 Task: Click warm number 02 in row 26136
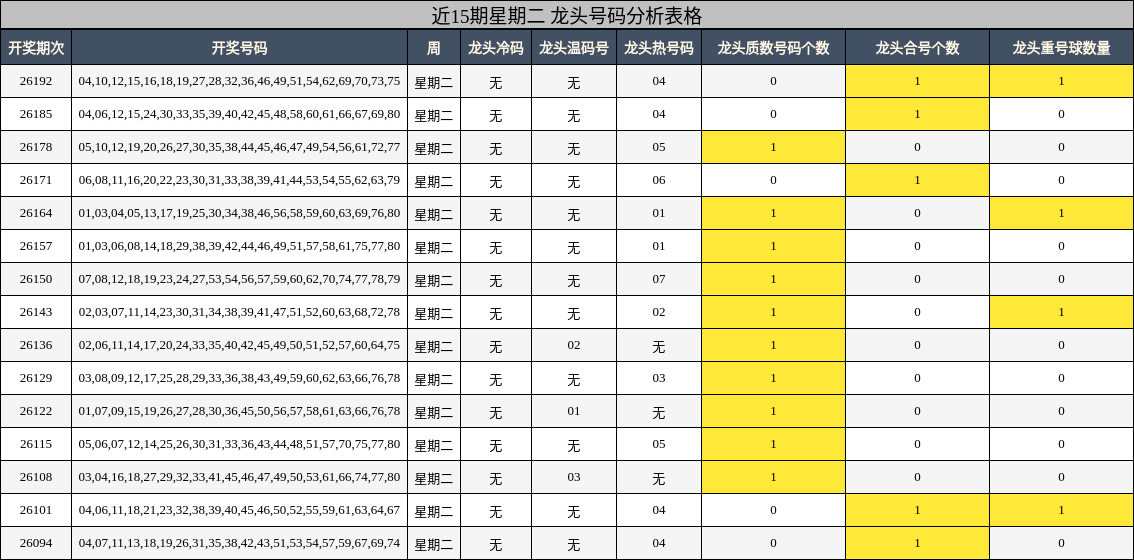pos(574,345)
